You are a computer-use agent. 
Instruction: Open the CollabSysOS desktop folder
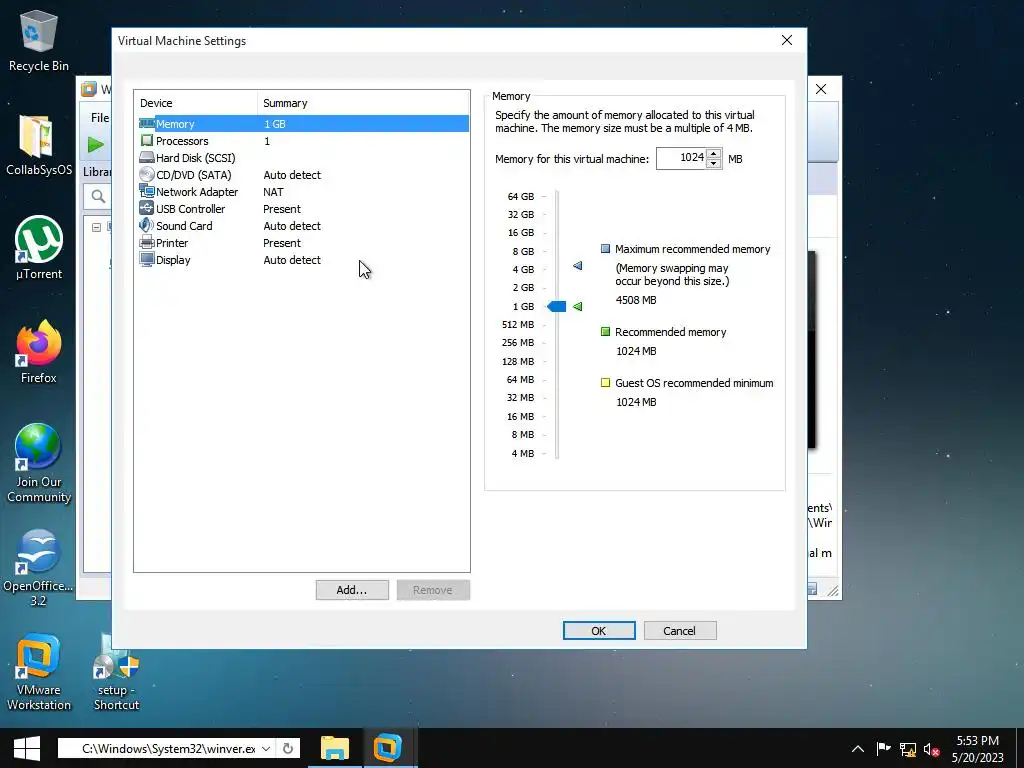39,145
